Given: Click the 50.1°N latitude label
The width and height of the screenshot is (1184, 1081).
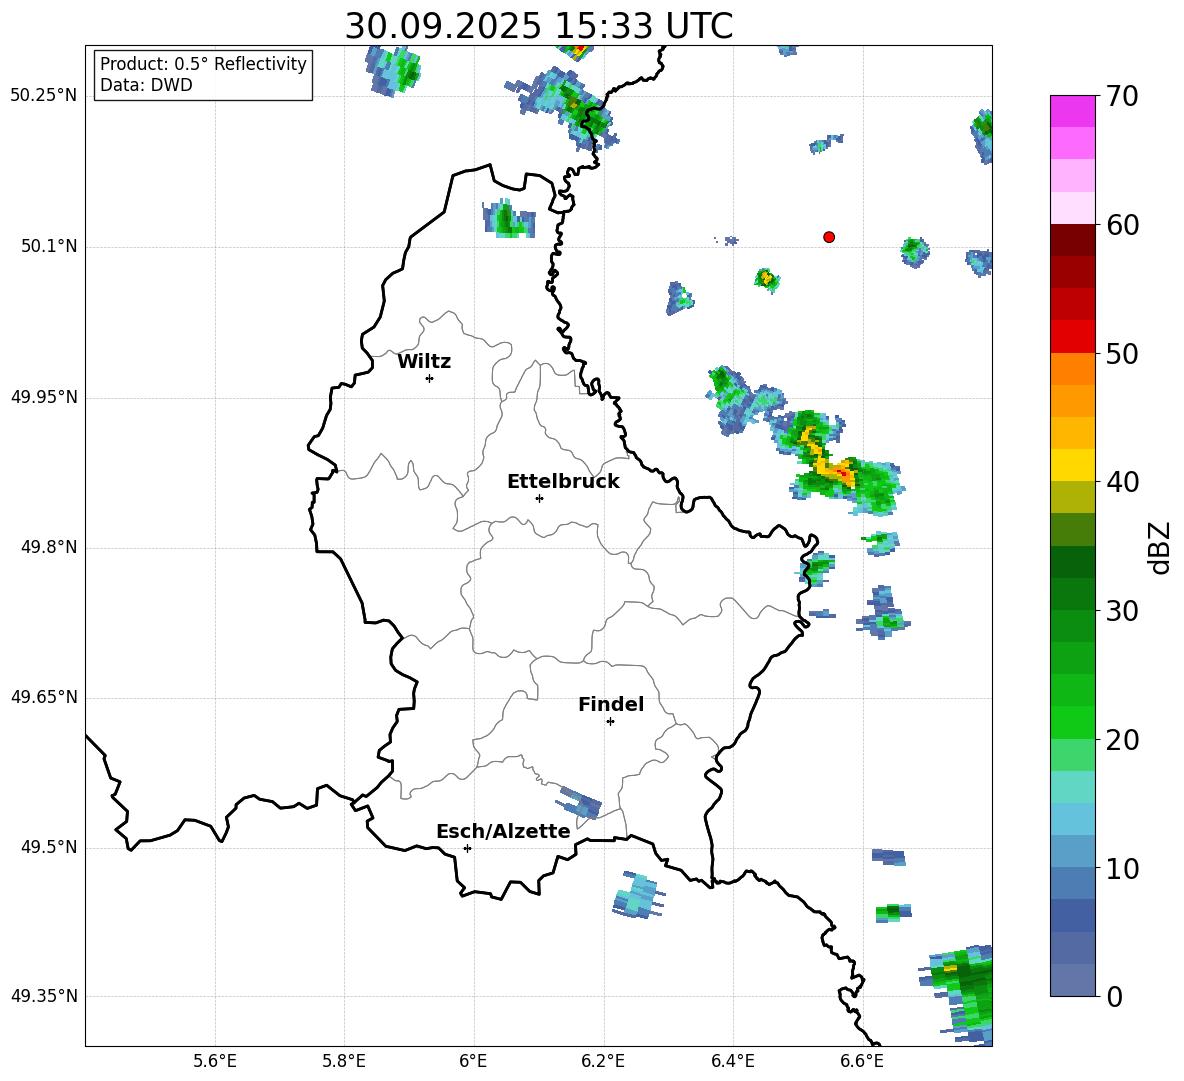Looking at the screenshot, I should pyautogui.click(x=49, y=246).
